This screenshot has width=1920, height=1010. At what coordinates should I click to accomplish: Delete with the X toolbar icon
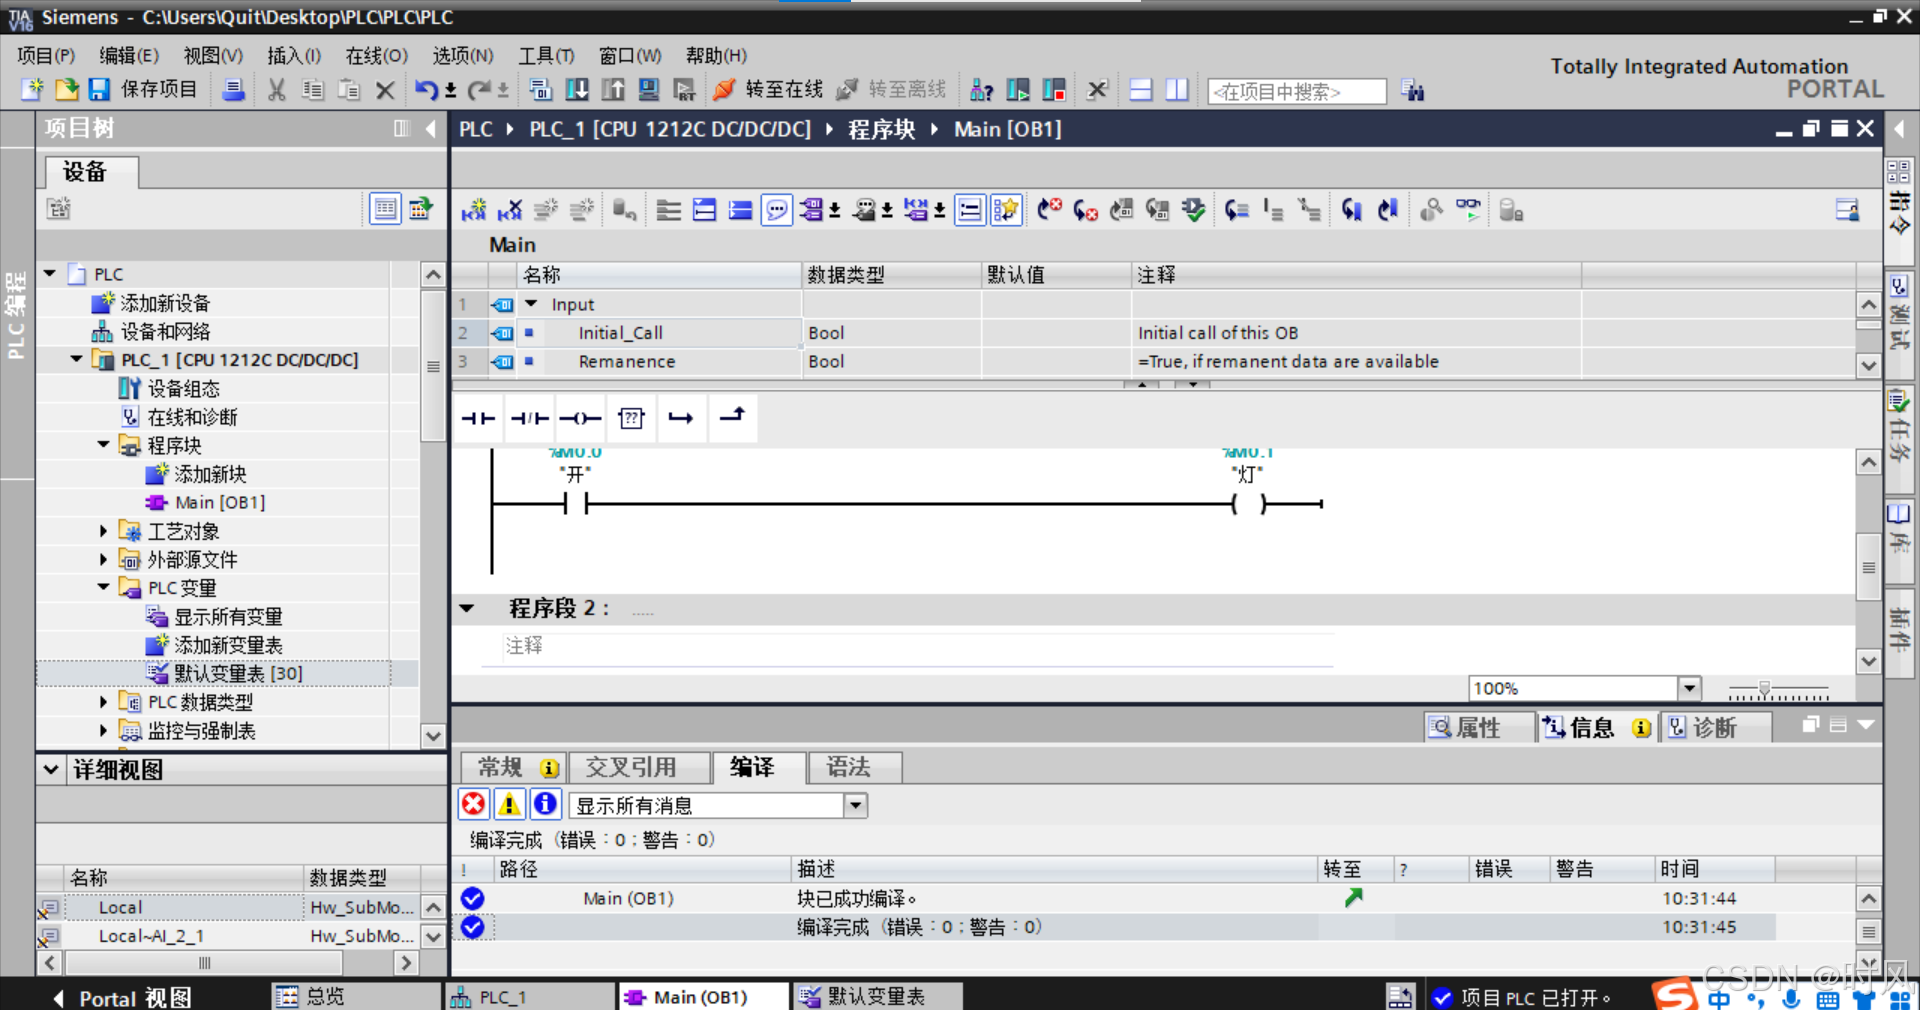point(385,90)
